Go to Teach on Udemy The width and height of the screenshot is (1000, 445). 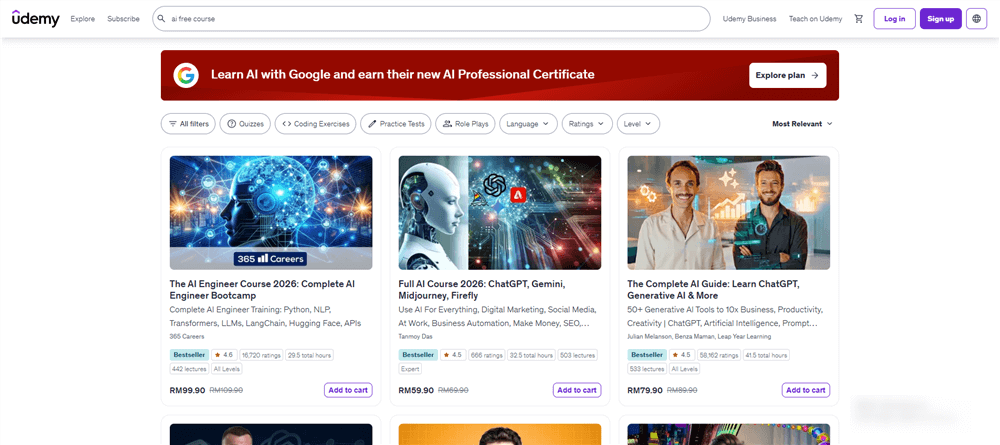click(815, 18)
